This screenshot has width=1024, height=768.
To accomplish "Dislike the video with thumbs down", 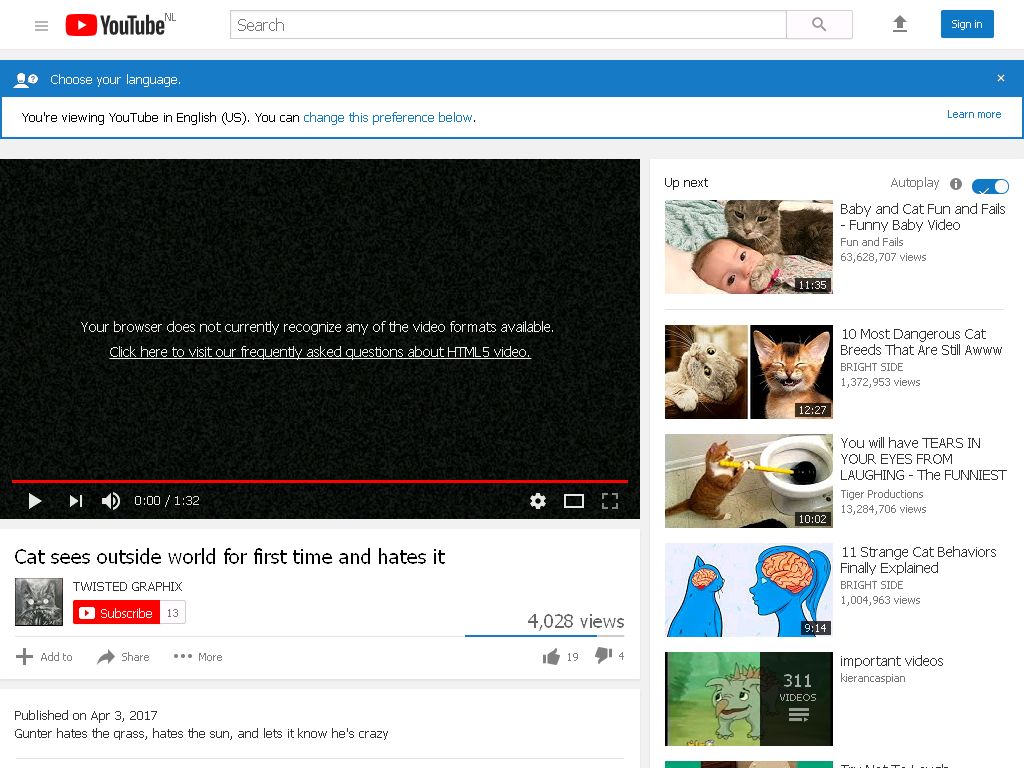I will click(603, 655).
